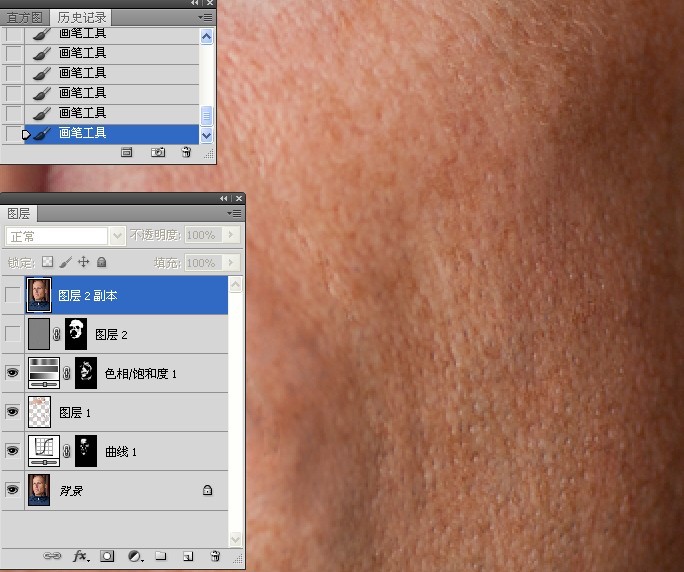Click the 不透明度 100% value field
The image size is (684, 572).
(x=203, y=235)
